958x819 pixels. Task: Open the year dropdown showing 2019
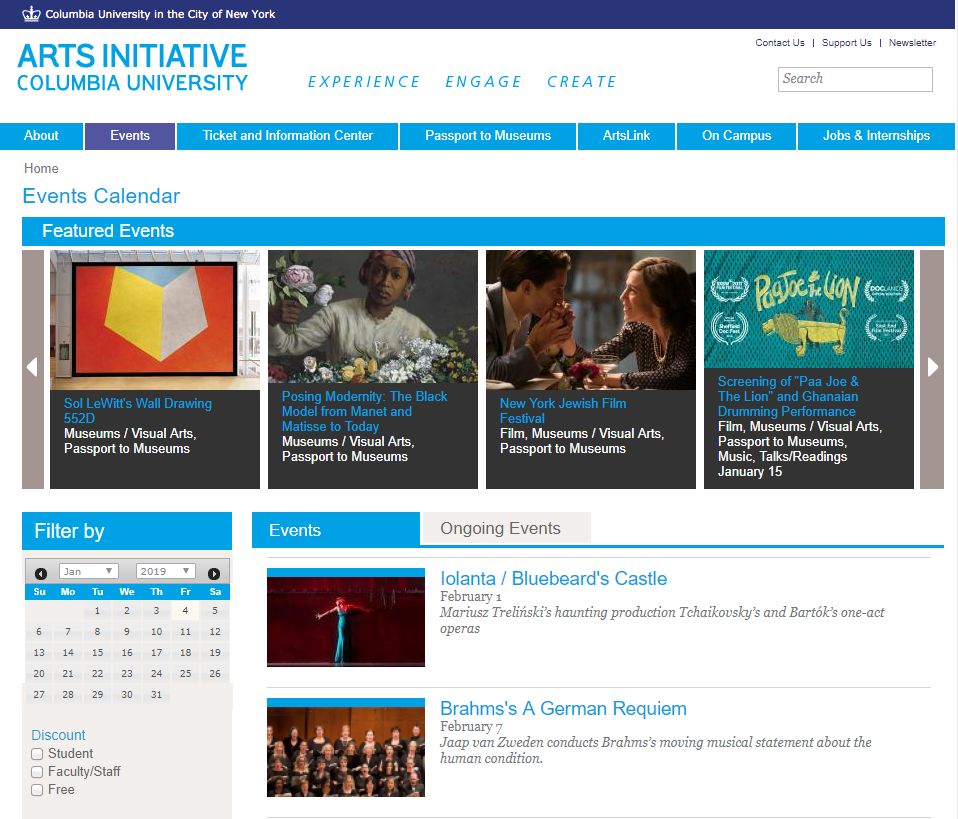pos(166,571)
